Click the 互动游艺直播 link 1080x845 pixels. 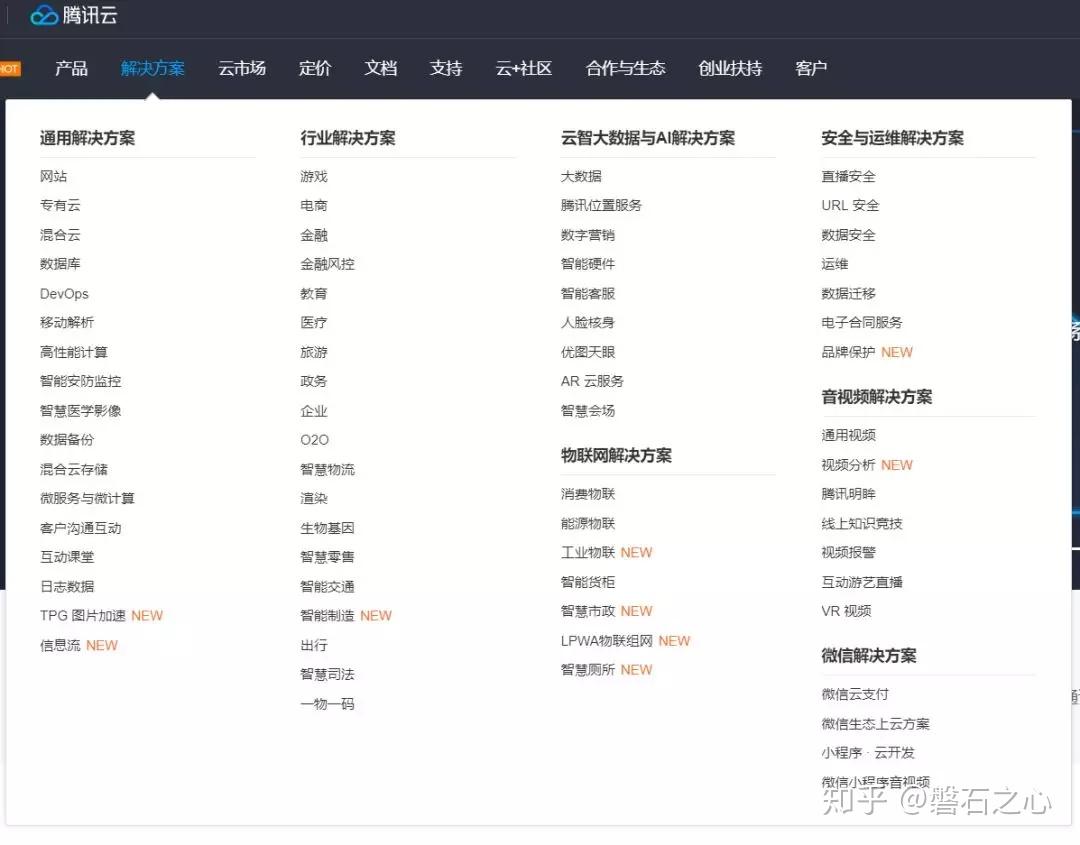pyautogui.click(x=862, y=582)
